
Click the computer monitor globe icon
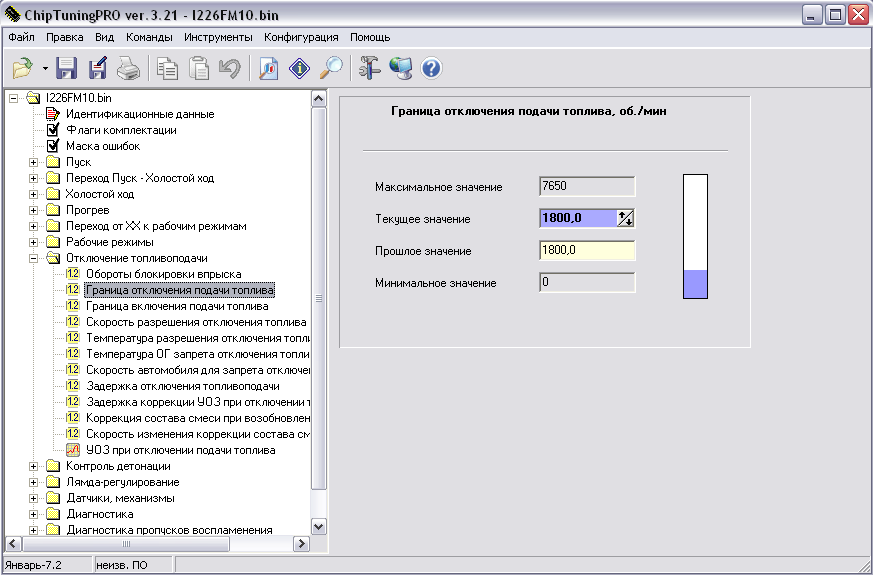pyautogui.click(x=400, y=68)
